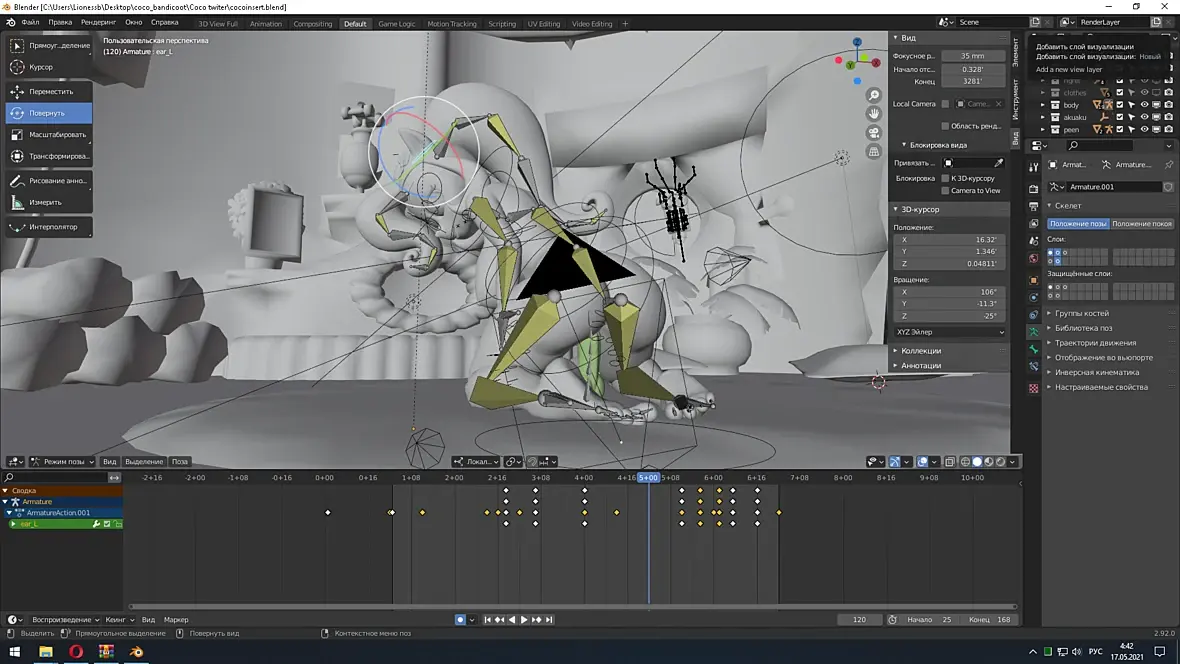Switch to the Animation workspace tab
The width and height of the screenshot is (1180, 664).
coord(266,23)
